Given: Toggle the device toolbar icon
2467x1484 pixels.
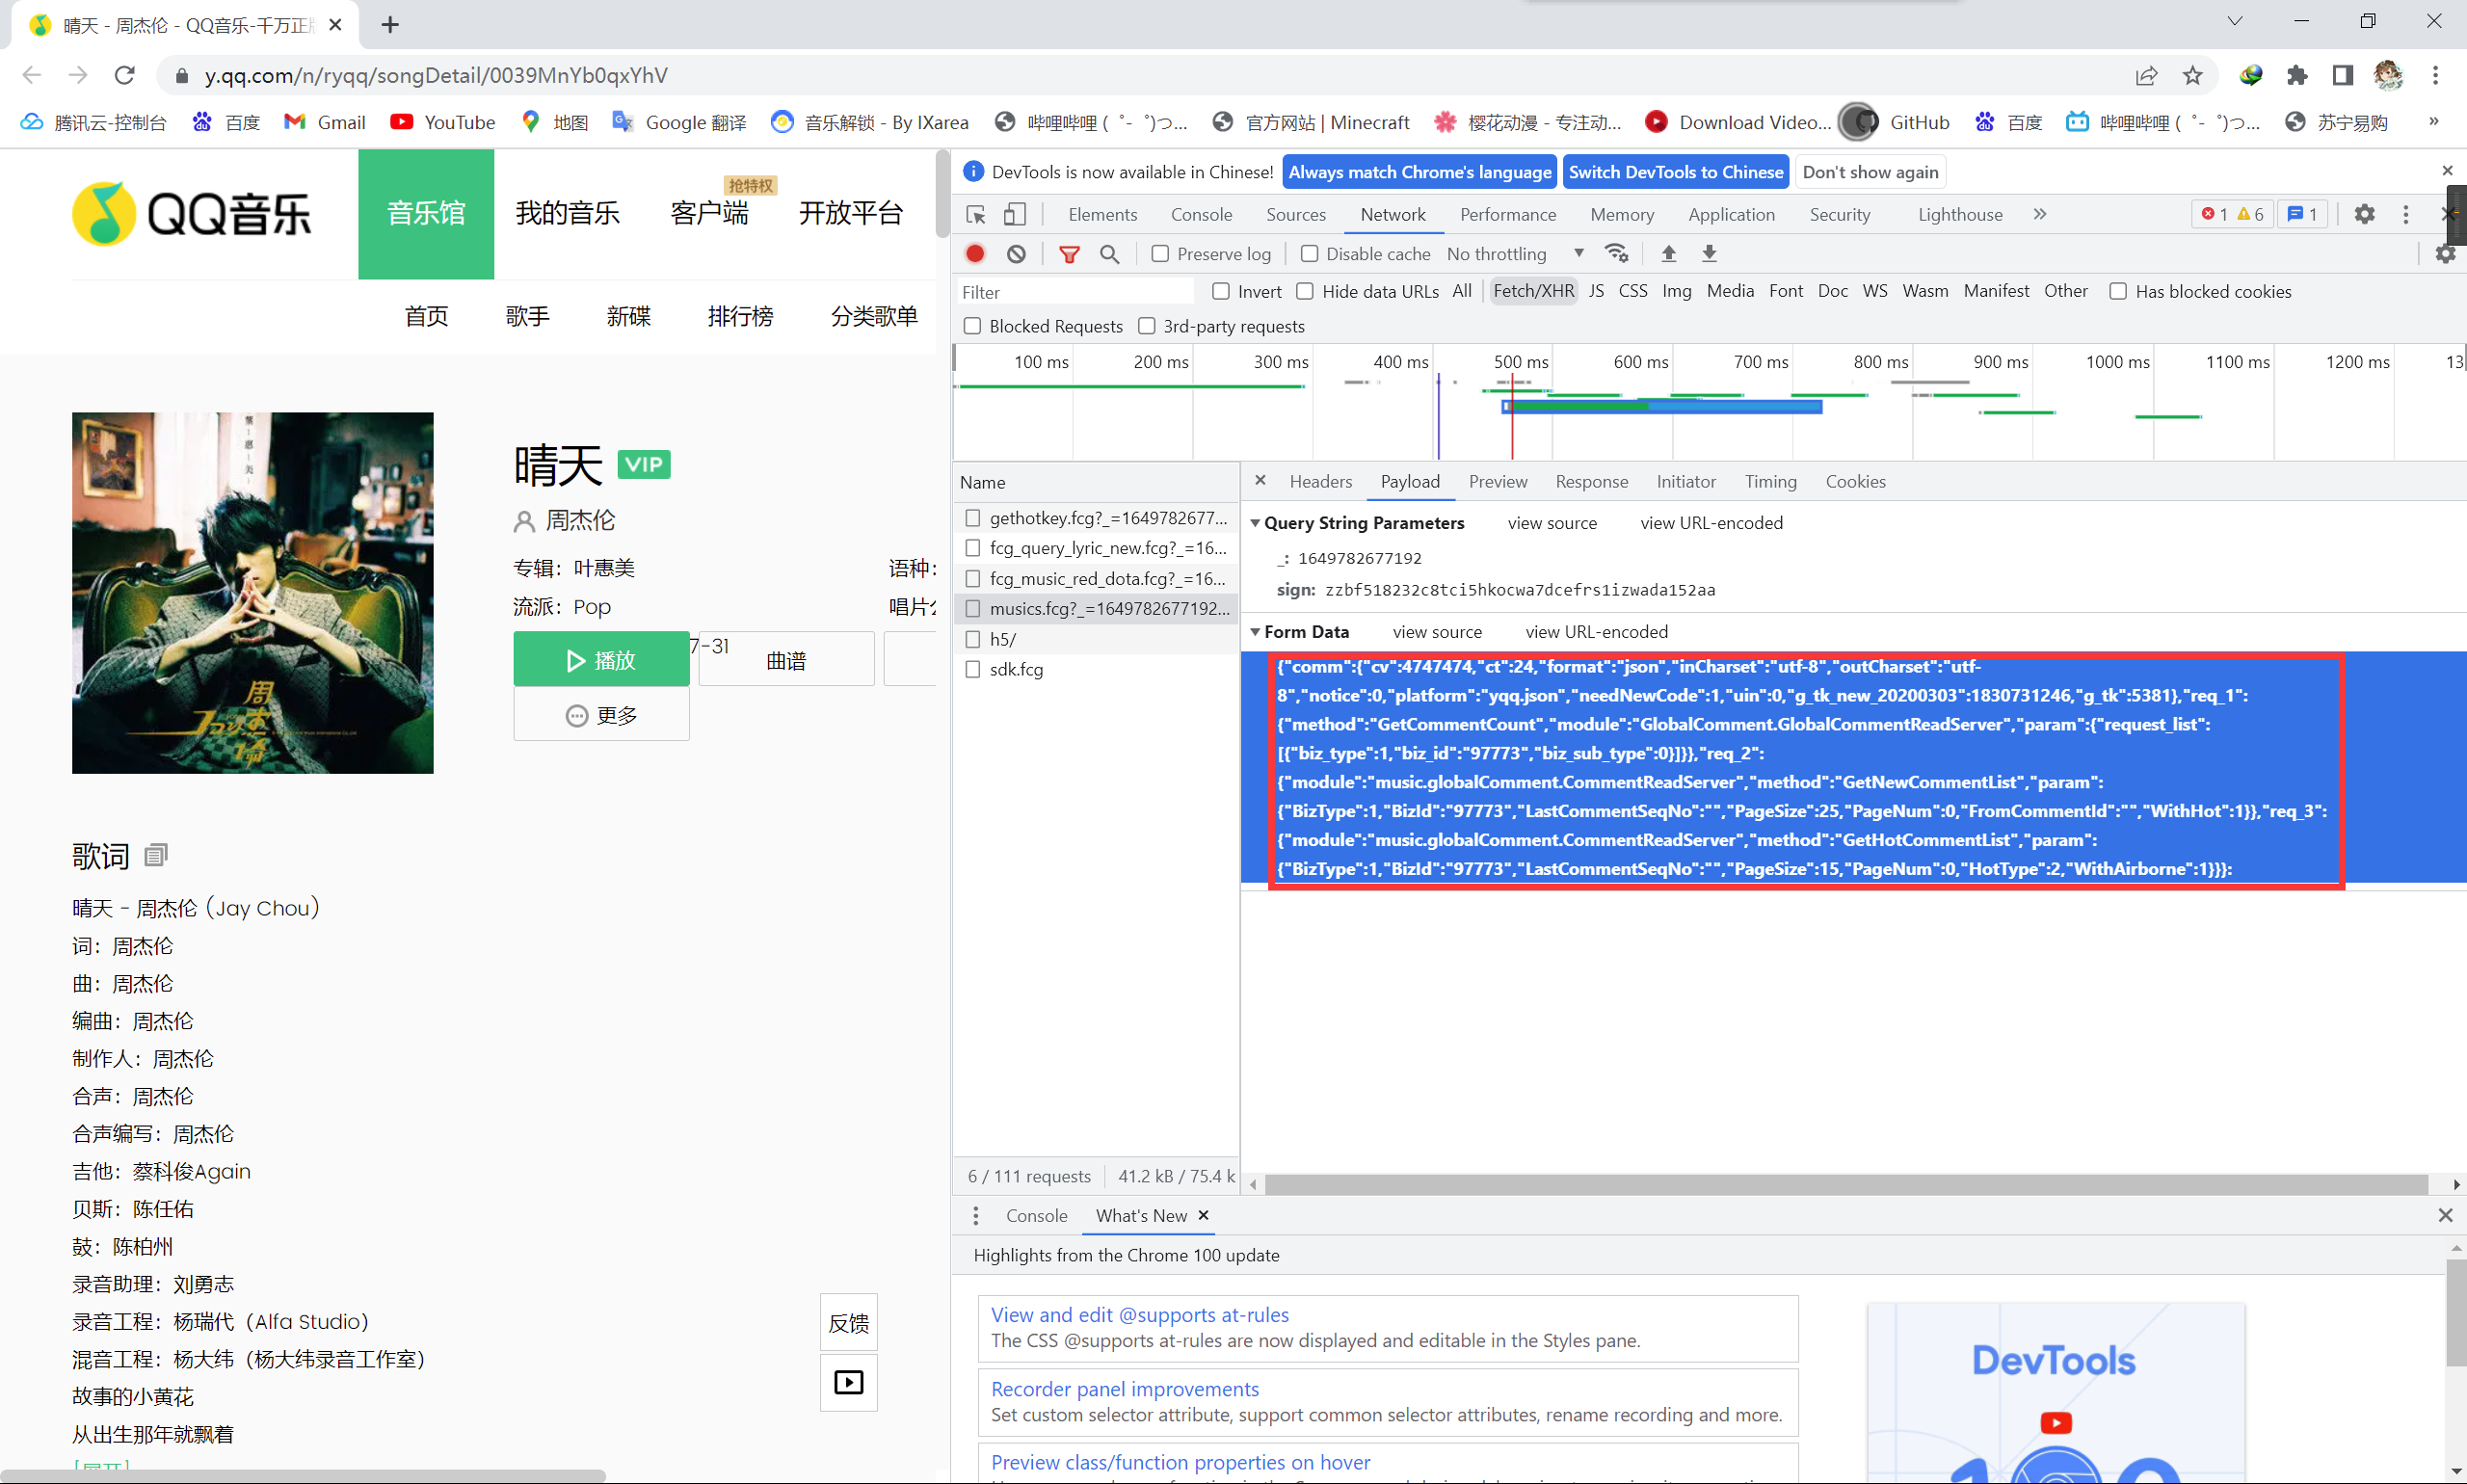Looking at the screenshot, I should click(x=1014, y=214).
